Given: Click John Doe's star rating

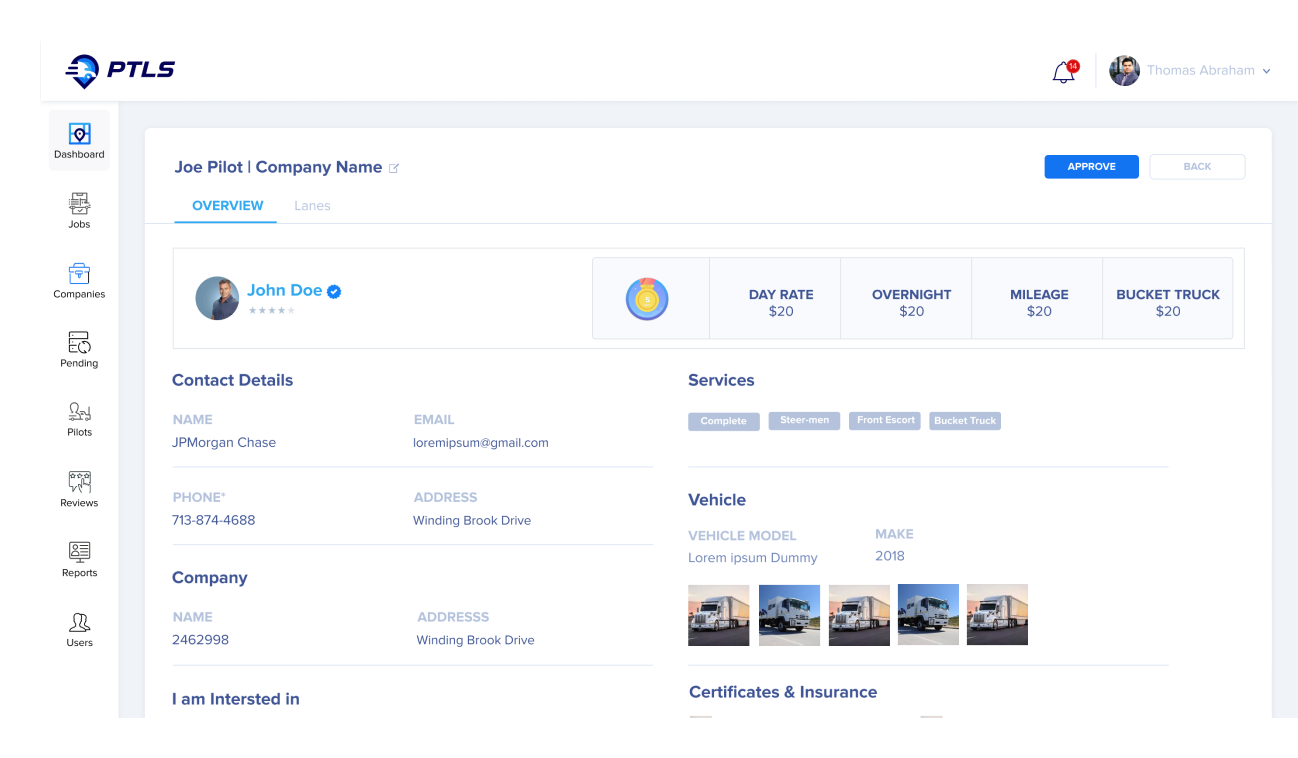Looking at the screenshot, I should 271,311.
